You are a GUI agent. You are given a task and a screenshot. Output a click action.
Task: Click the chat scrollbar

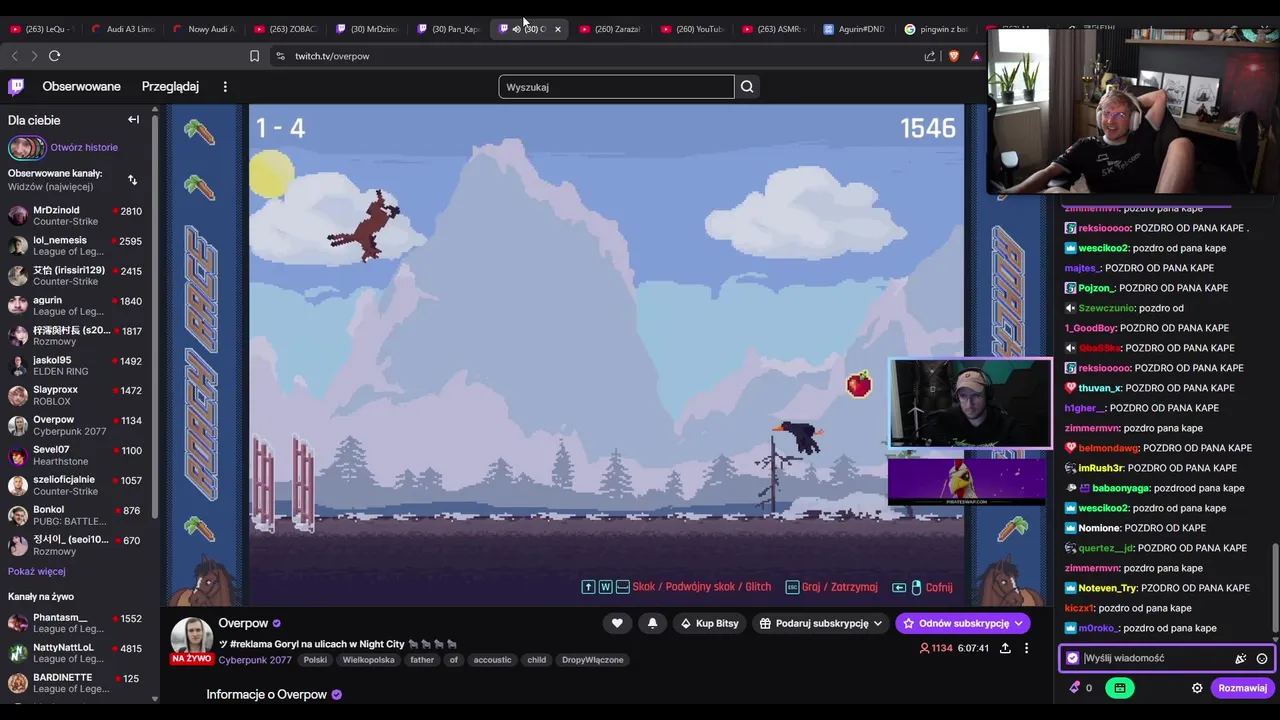(1275, 590)
